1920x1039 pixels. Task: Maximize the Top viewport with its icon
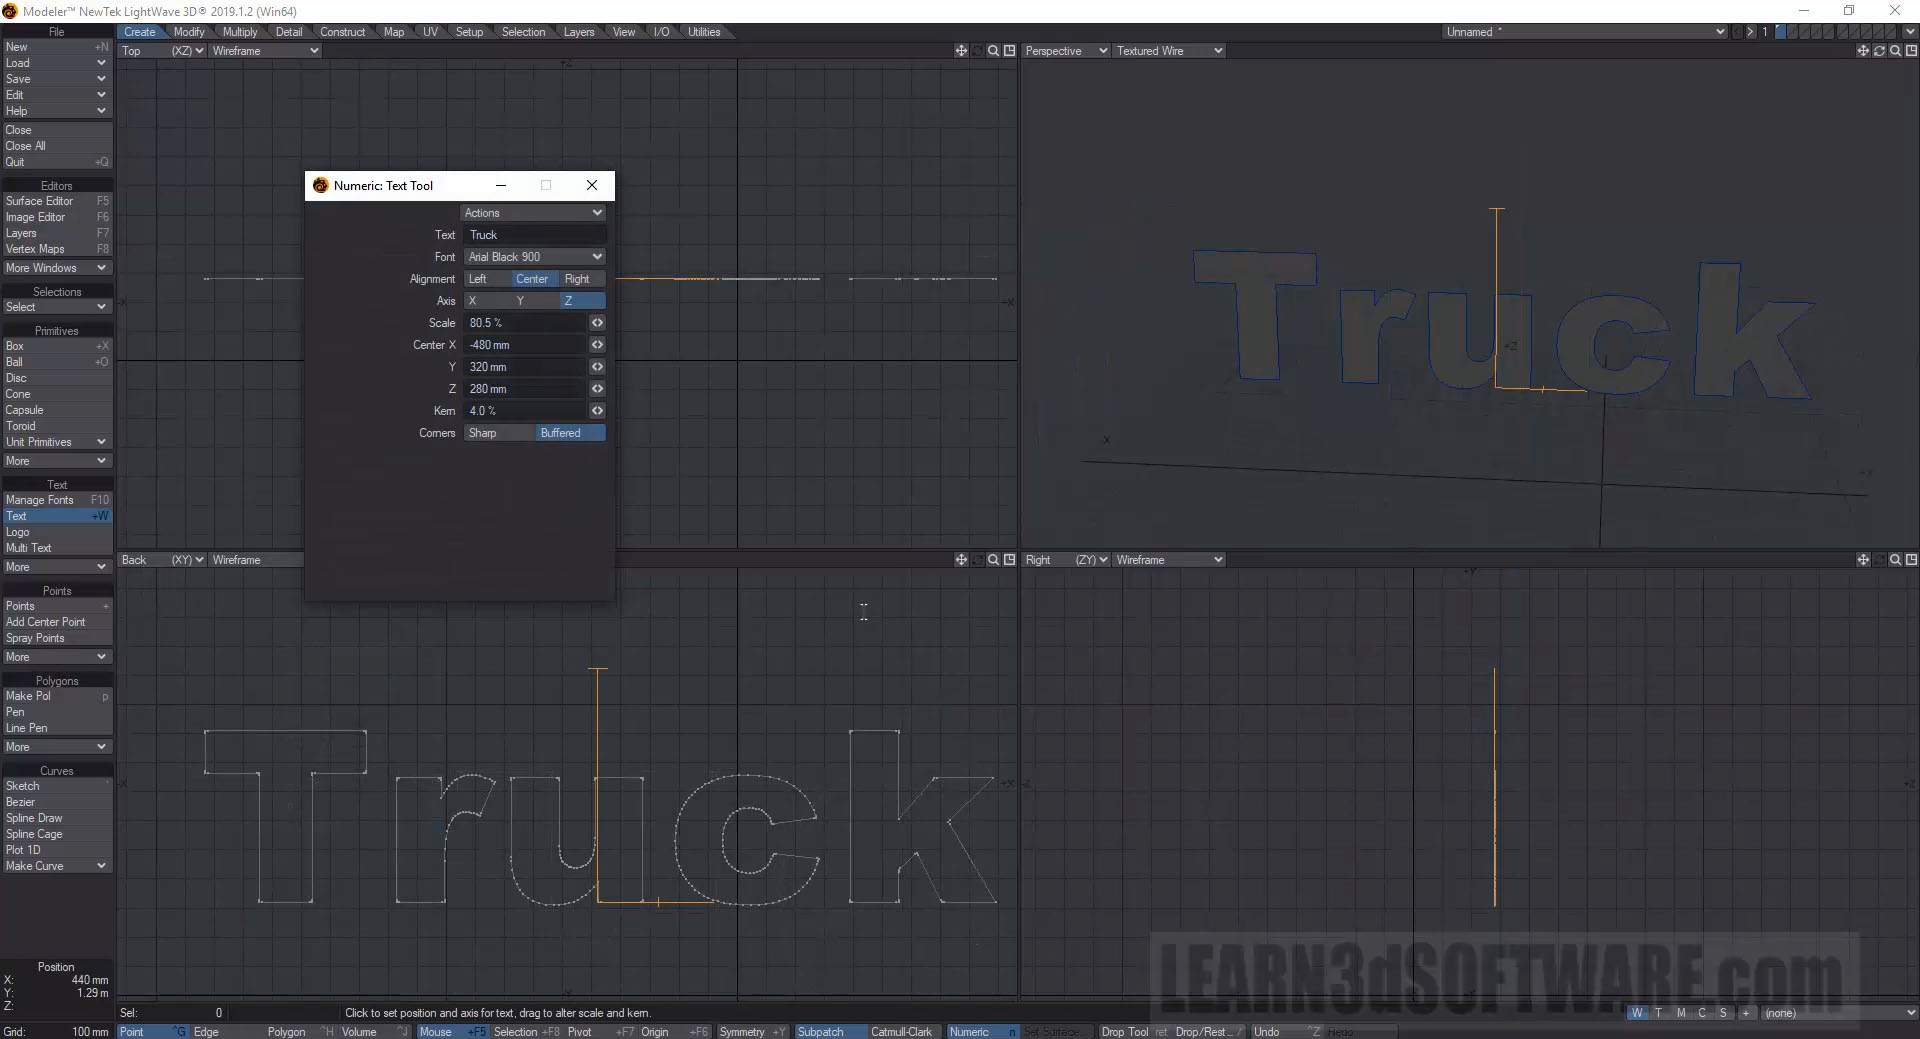[1009, 51]
